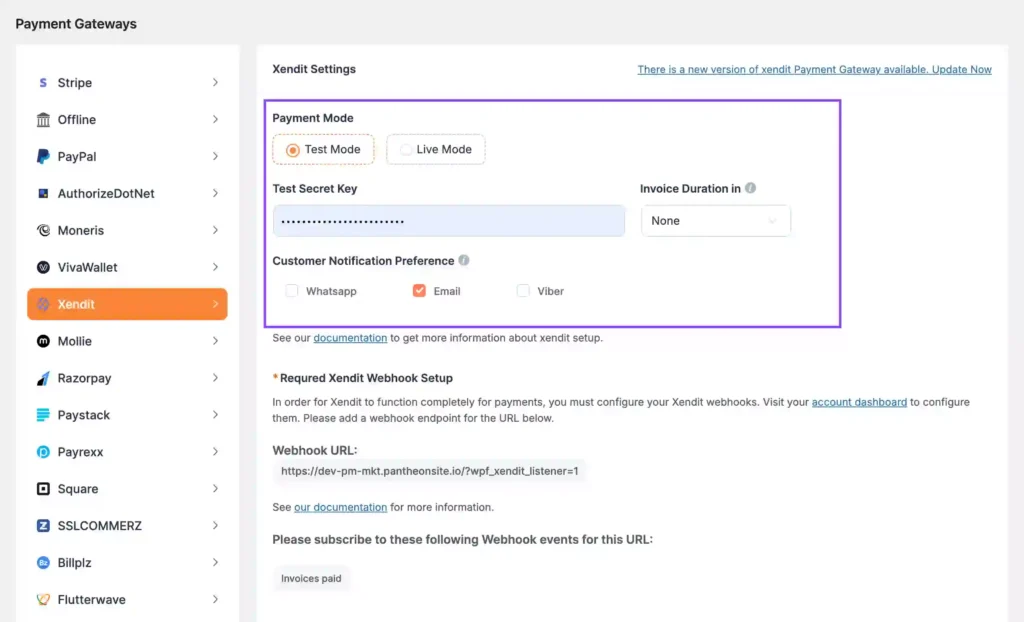The height and width of the screenshot is (622, 1024).
Task: Open the Offline gateway menu item
Action: [127, 120]
